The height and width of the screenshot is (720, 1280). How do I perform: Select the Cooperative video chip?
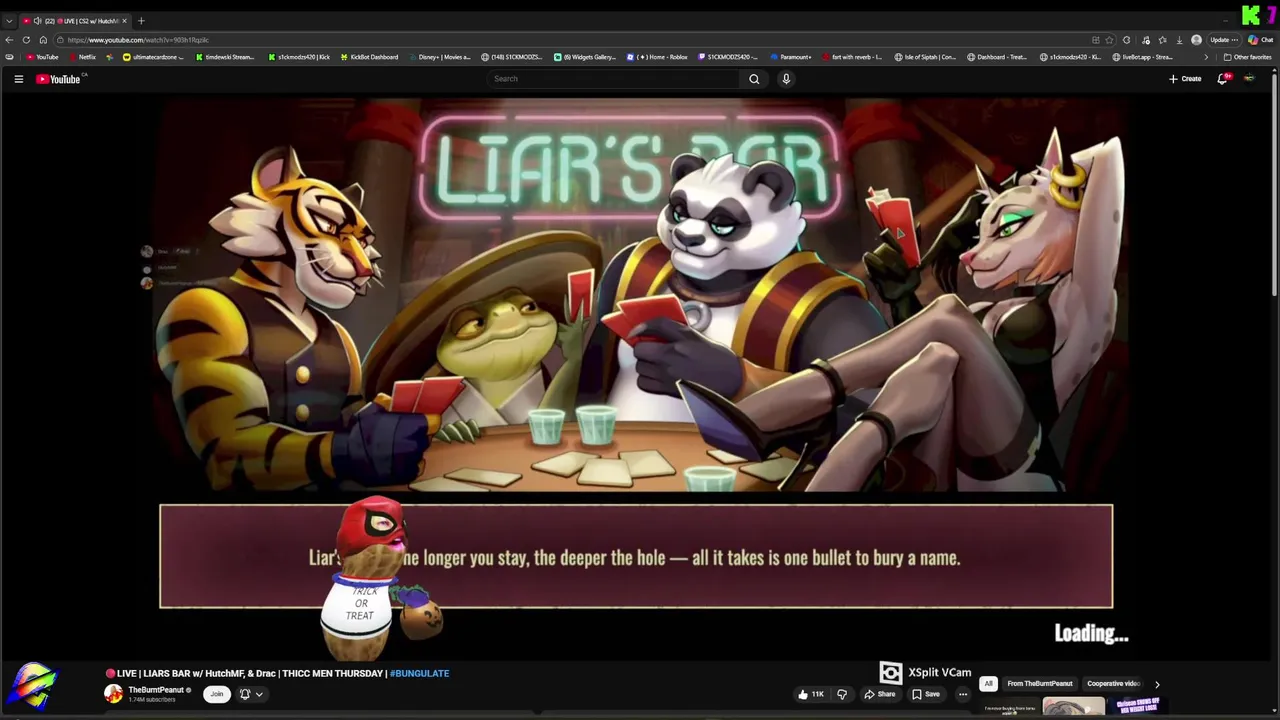point(1113,684)
